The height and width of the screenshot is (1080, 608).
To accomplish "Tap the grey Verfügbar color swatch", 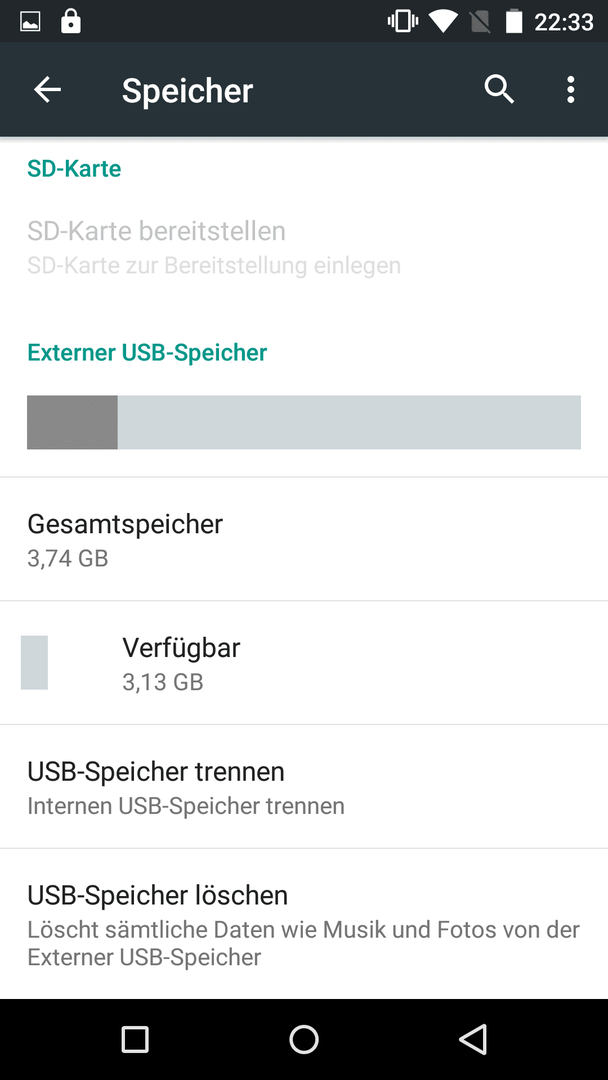I will pyautogui.click(x=34, y=663).
